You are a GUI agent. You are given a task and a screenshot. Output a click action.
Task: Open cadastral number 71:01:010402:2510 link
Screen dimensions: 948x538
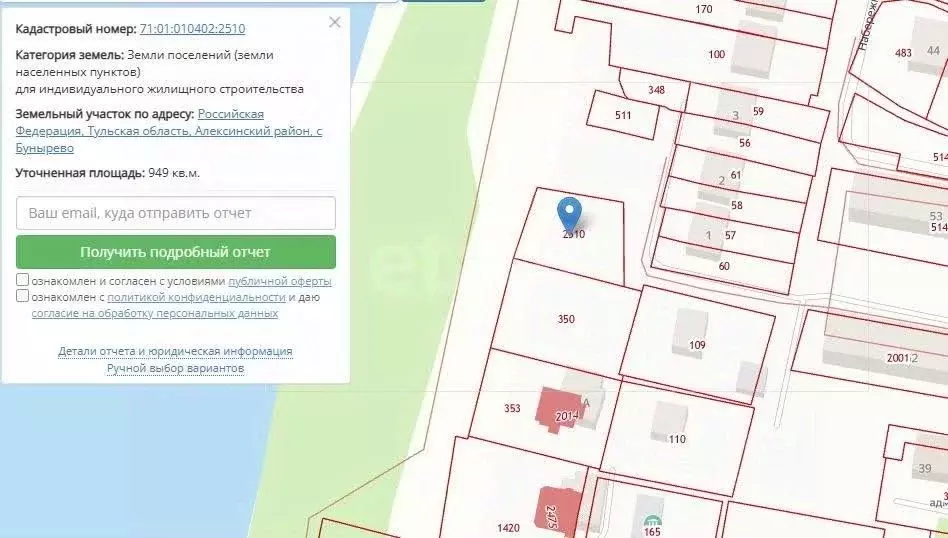192,28
